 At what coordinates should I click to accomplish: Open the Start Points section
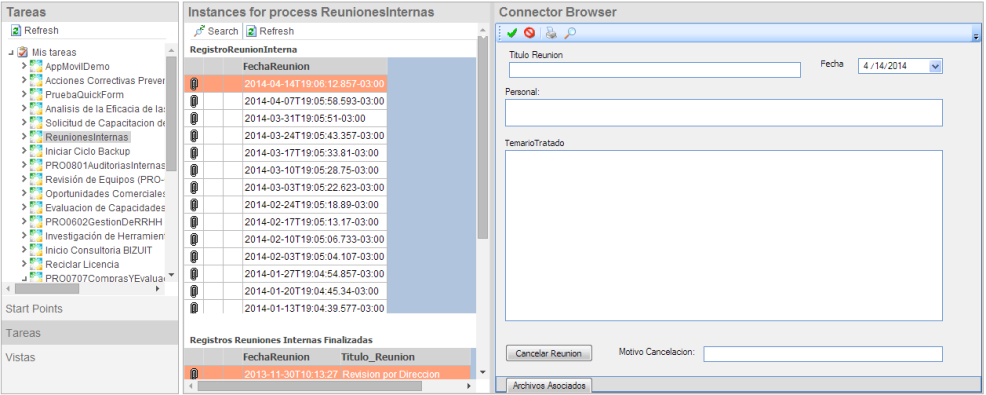pos(90,309)
